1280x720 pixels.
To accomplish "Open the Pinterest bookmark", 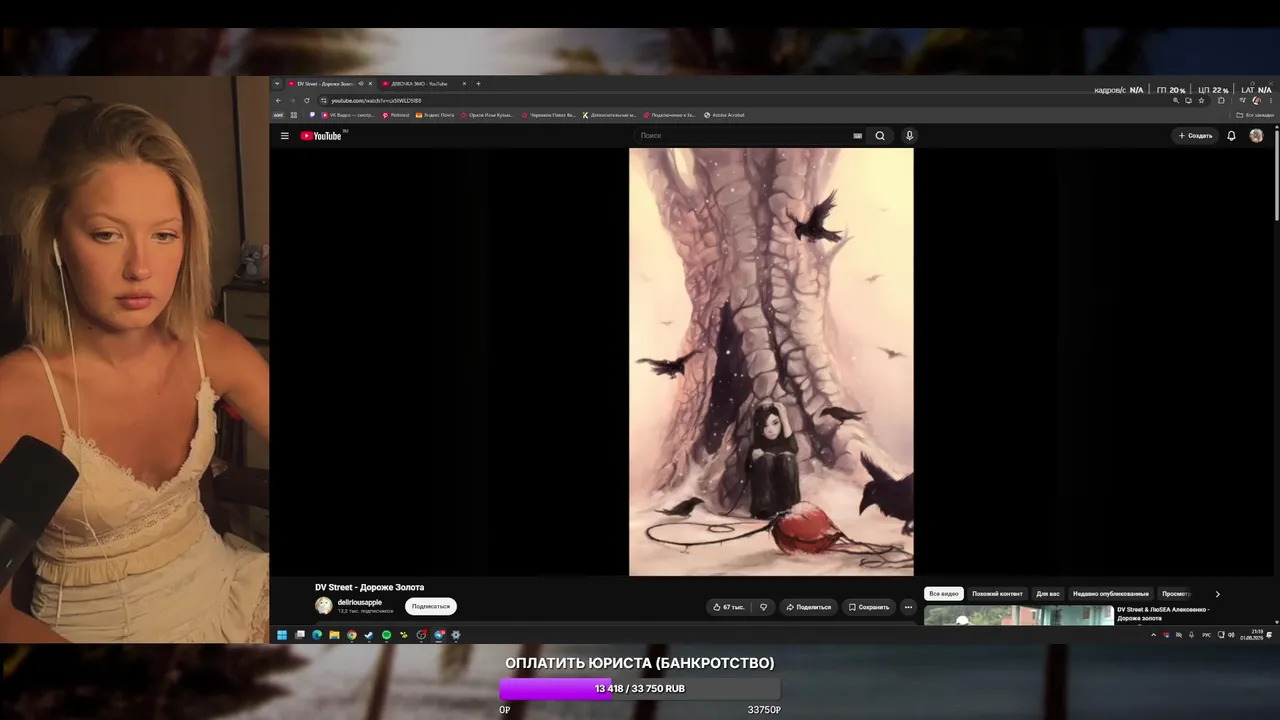I will (x=396, y=115).
